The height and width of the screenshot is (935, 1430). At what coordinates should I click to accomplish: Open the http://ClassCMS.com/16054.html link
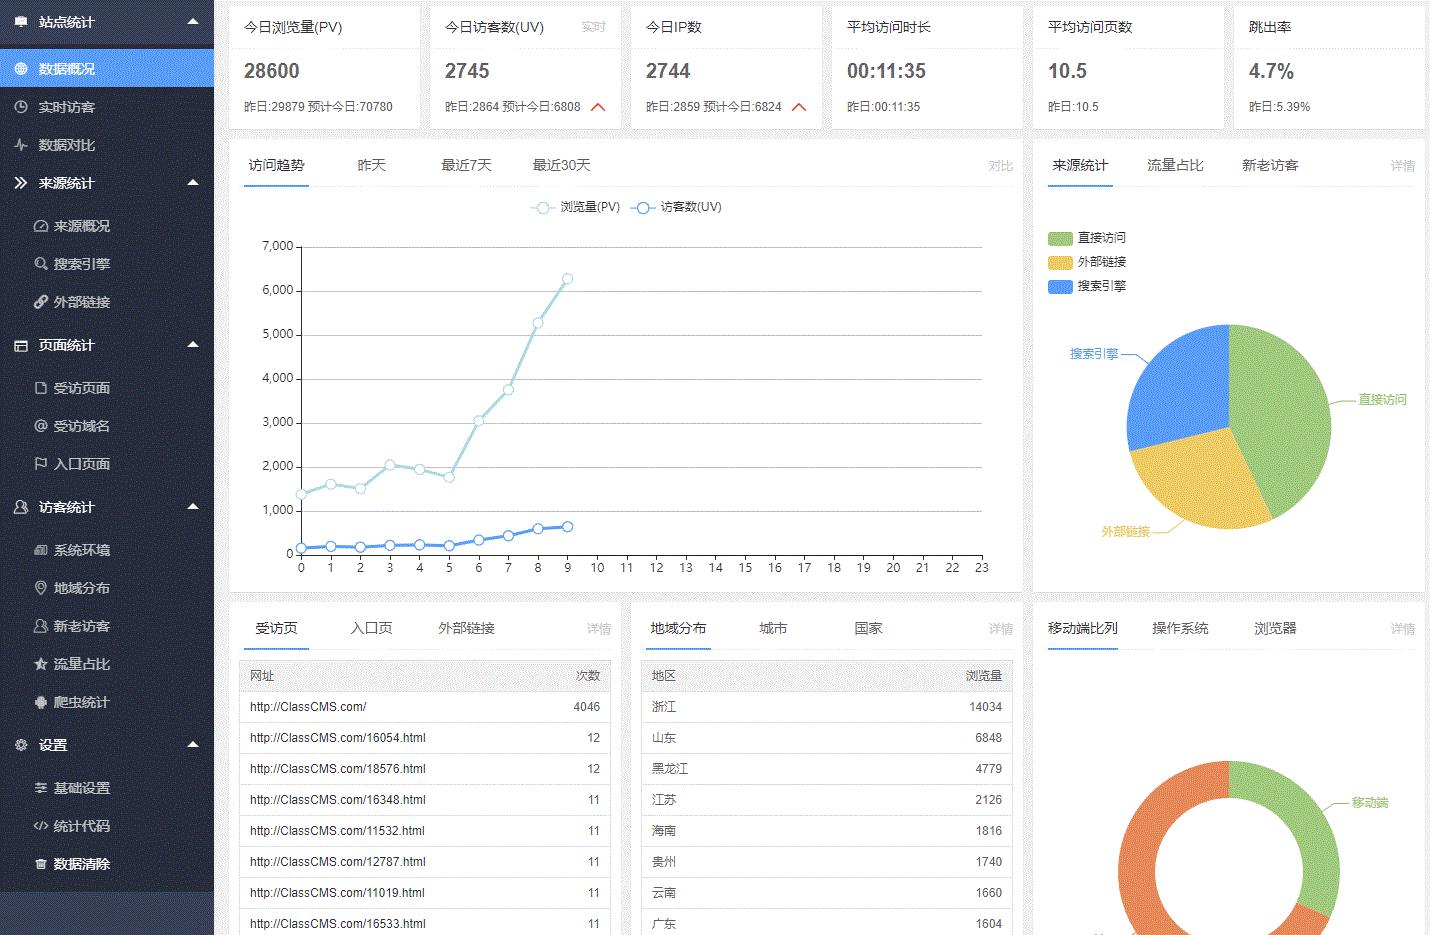click(x=338, y=738)
